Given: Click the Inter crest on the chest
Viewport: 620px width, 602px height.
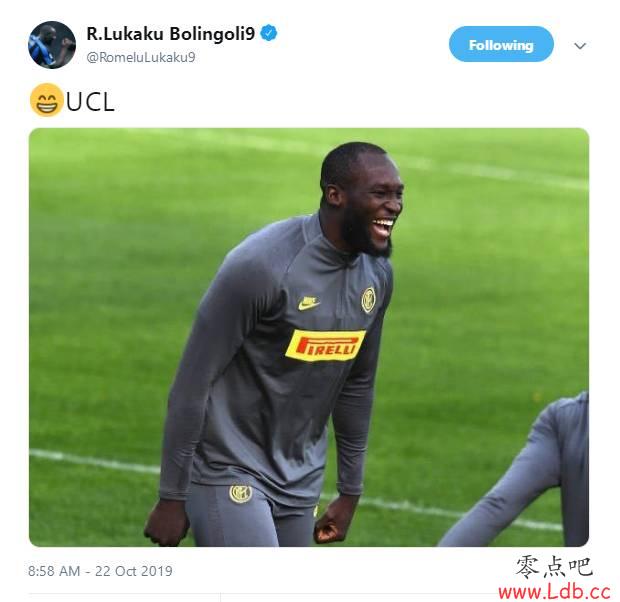Looking at the screenshot, I should (x=369, y=299).
